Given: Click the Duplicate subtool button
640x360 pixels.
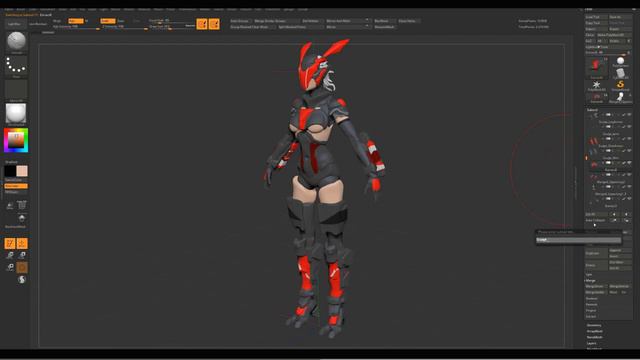Looking at the screenshot, I should pos(596,253).
